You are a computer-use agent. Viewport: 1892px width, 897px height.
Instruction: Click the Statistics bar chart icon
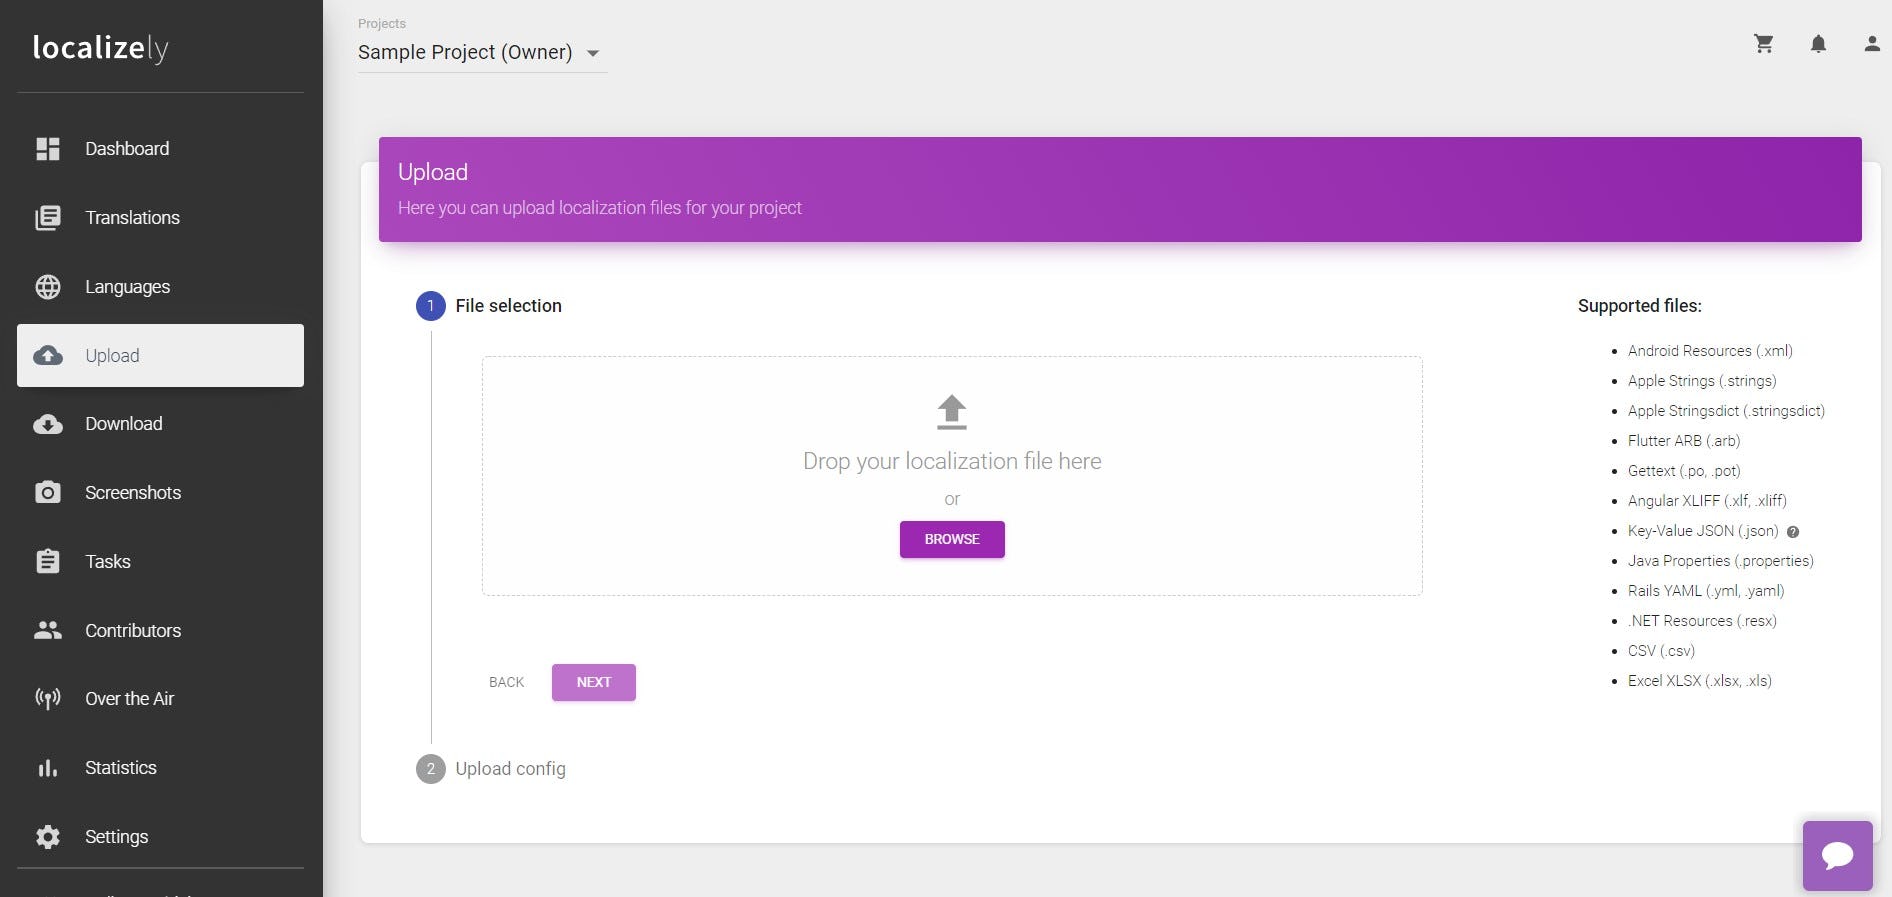[x=48, y=768]
